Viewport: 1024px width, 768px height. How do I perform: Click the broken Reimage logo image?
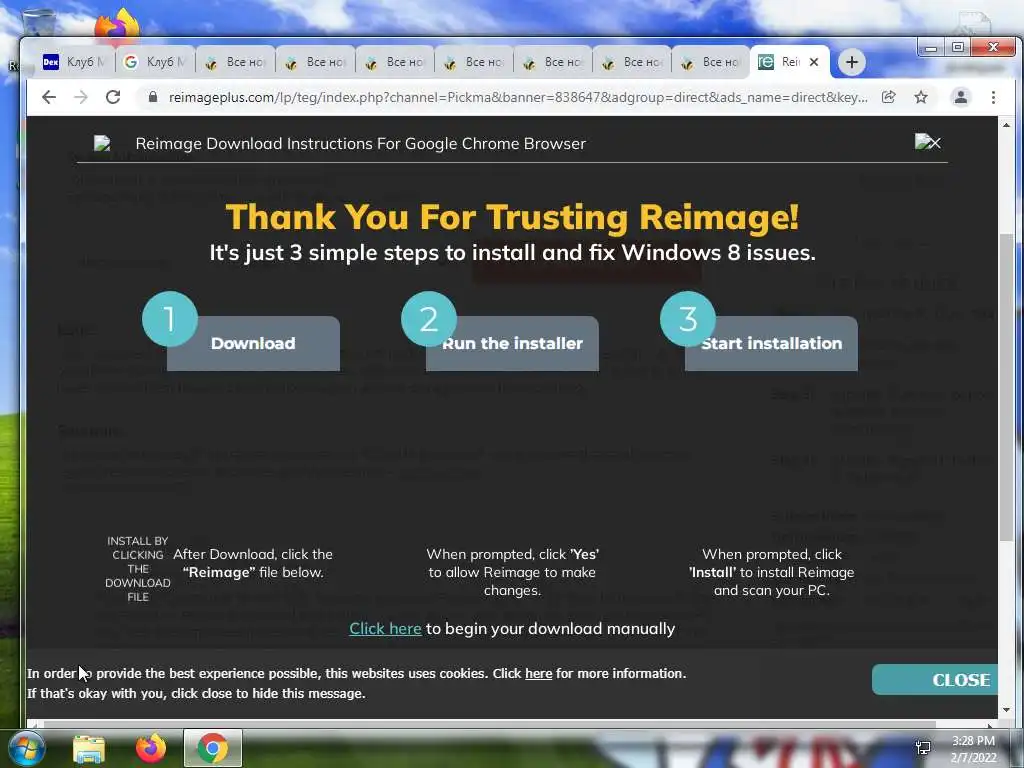tap(102, 143)
